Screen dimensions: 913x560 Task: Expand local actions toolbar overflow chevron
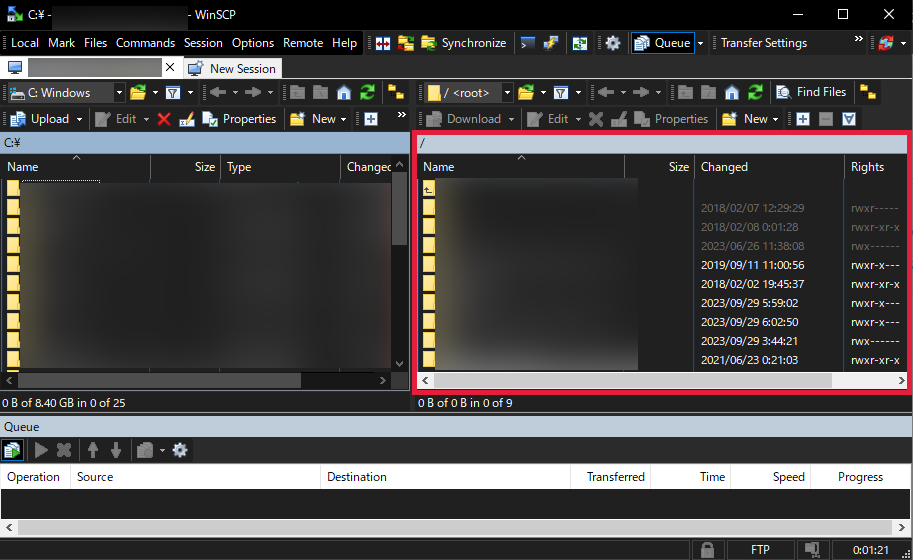[401, 115]
